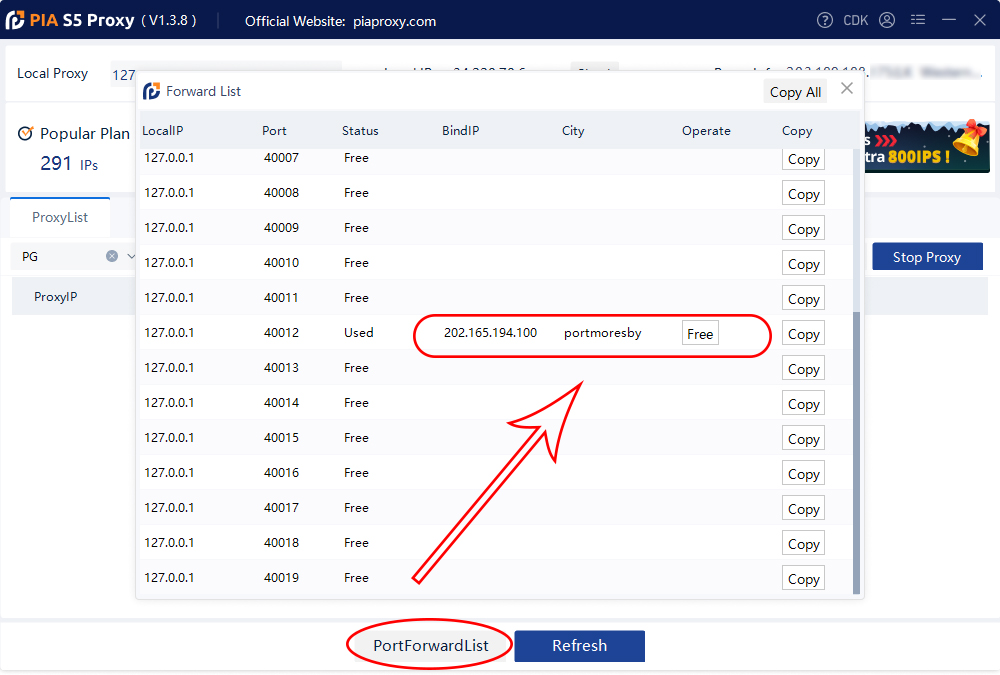Open the settings list menu icon
Image resolution: width=1000 pixels, height=675 pixels.
pos(918,20)
